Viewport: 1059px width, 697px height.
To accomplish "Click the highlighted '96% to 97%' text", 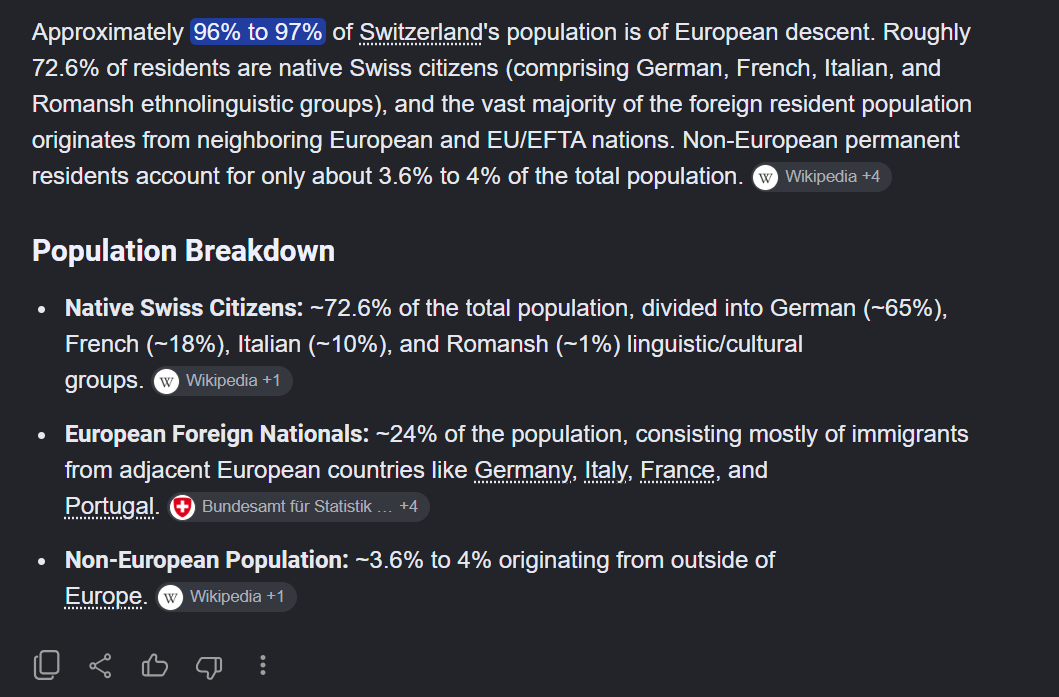I will click(258, 32).
